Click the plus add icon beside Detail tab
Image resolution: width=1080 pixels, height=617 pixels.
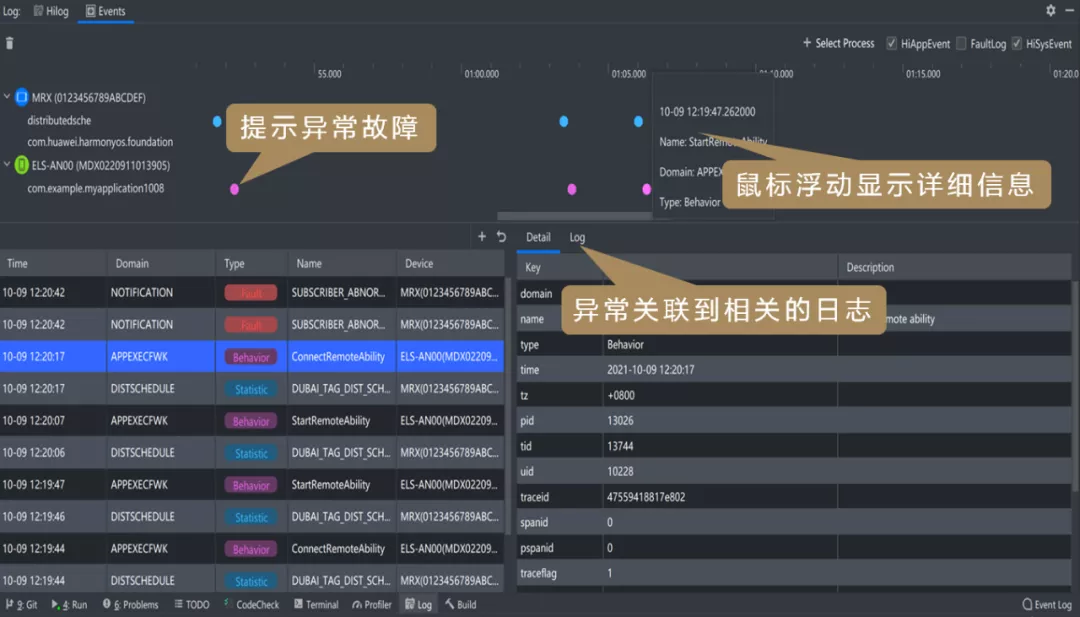482,236
